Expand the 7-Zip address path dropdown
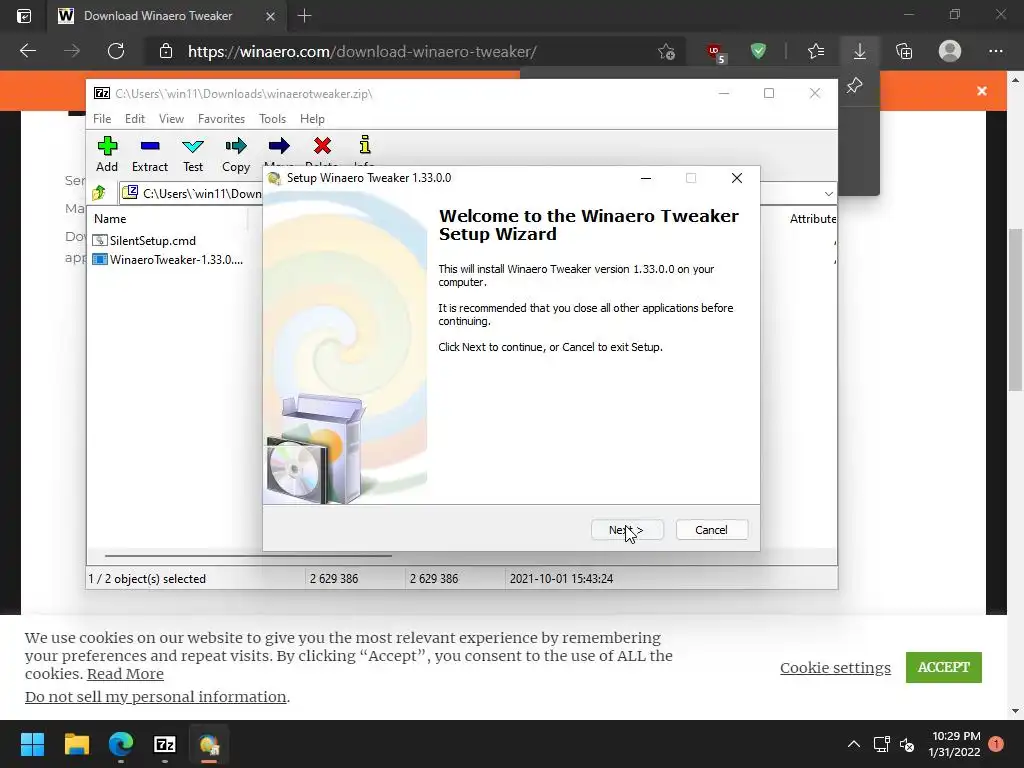Image resolution: width=1024 pixels, height=768 pixels. pos(828,193)
